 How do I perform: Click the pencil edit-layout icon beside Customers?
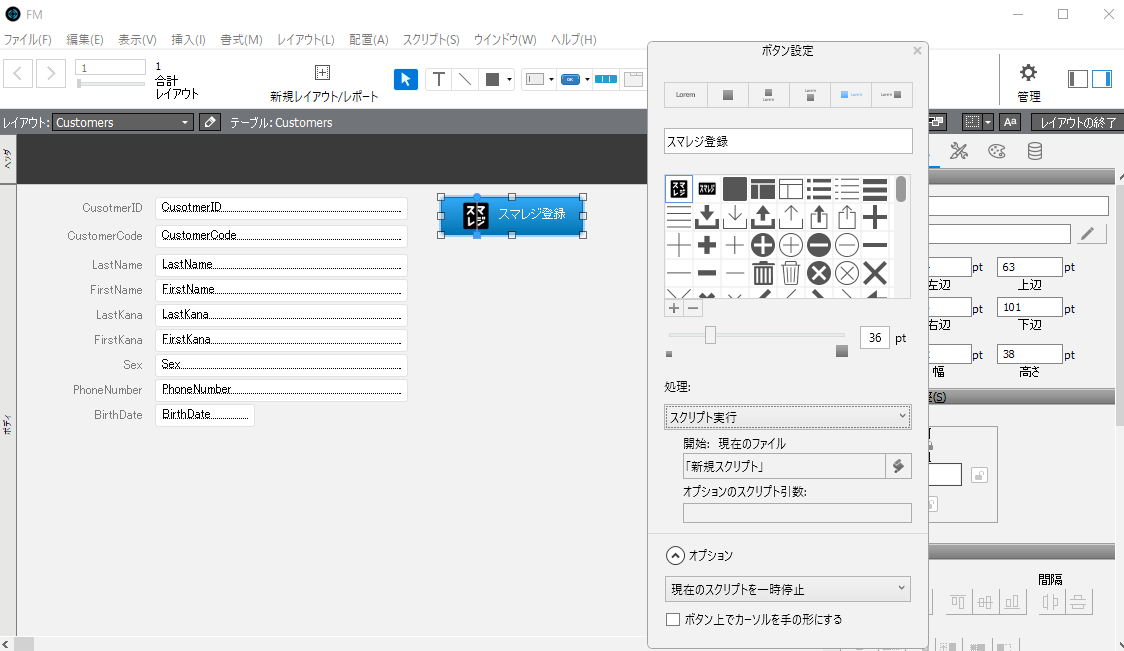[x=209, y=122]
